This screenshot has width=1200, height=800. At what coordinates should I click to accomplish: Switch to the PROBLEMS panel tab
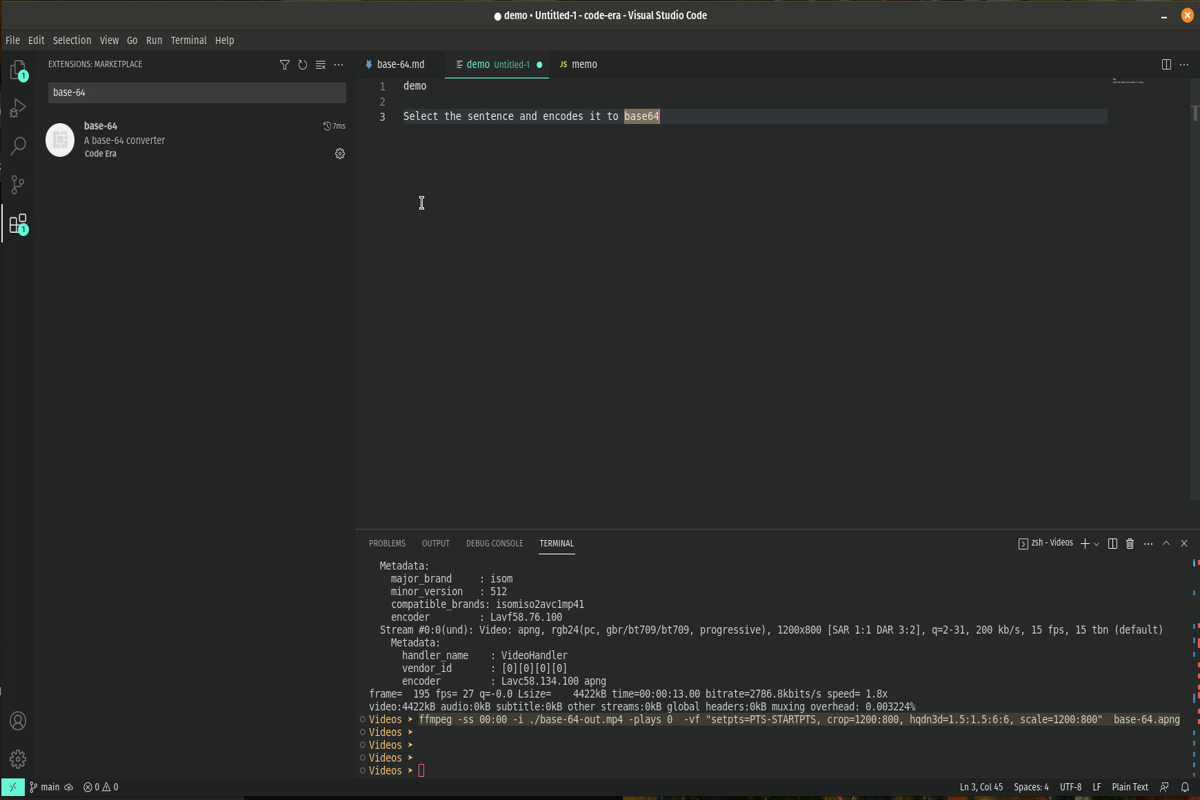pyautogui.click(x=387, y=544)
